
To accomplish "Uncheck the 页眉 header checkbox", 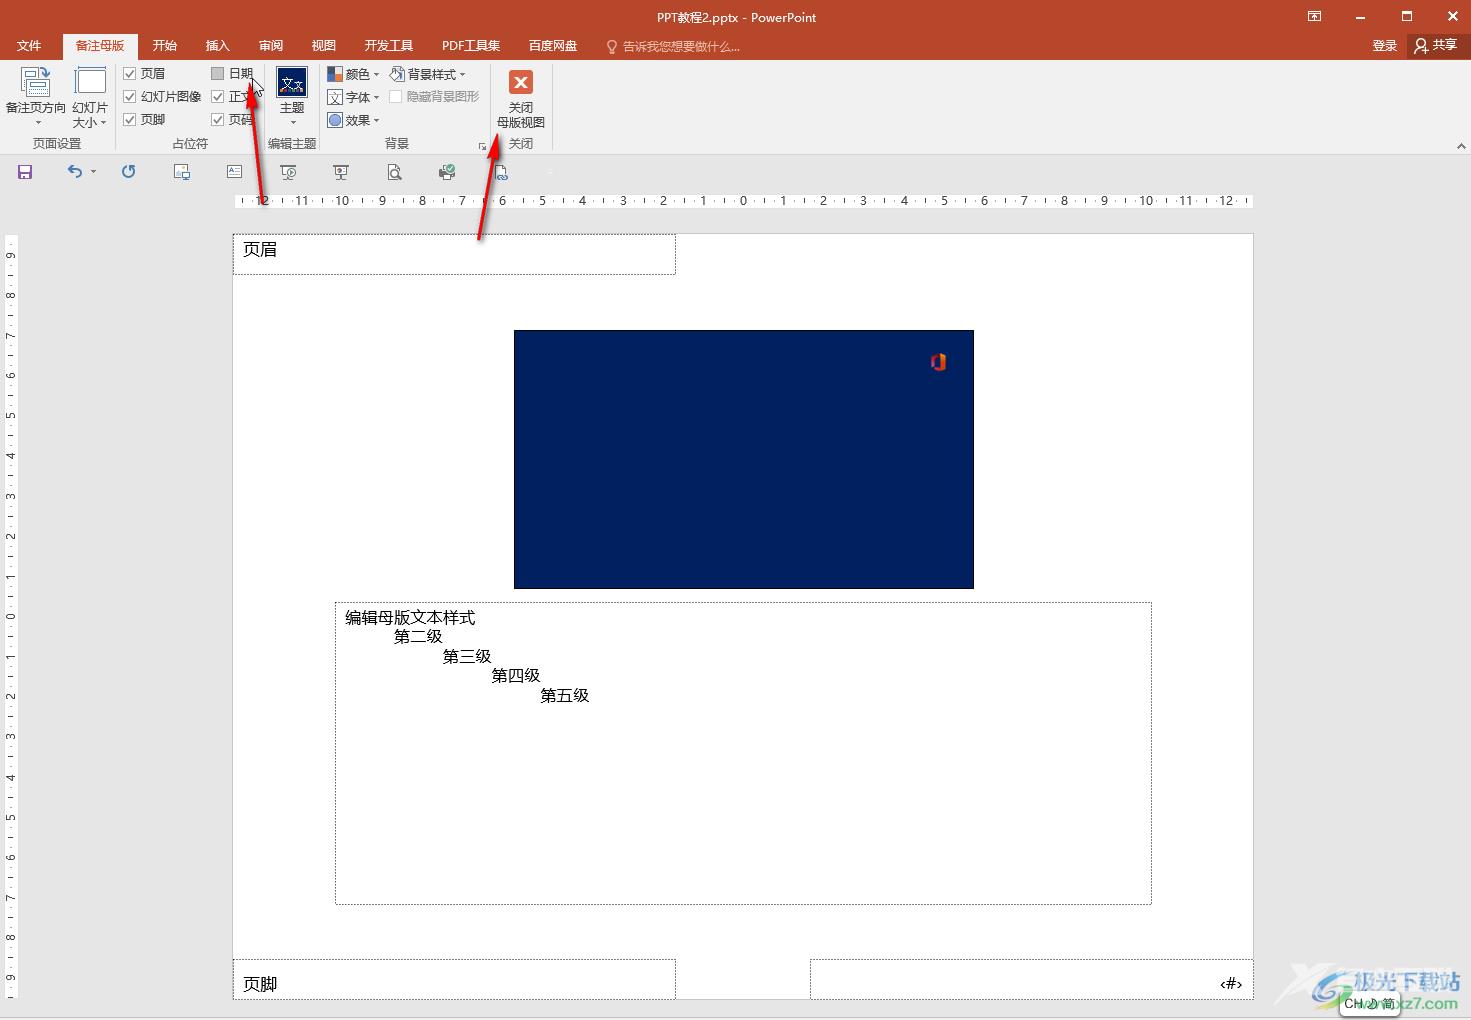I will pos(130,74).
